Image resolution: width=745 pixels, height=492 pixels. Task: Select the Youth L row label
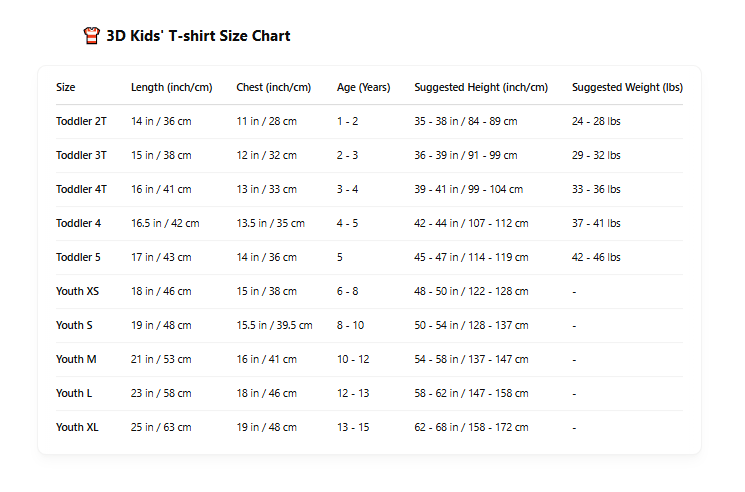coord(74,393)
